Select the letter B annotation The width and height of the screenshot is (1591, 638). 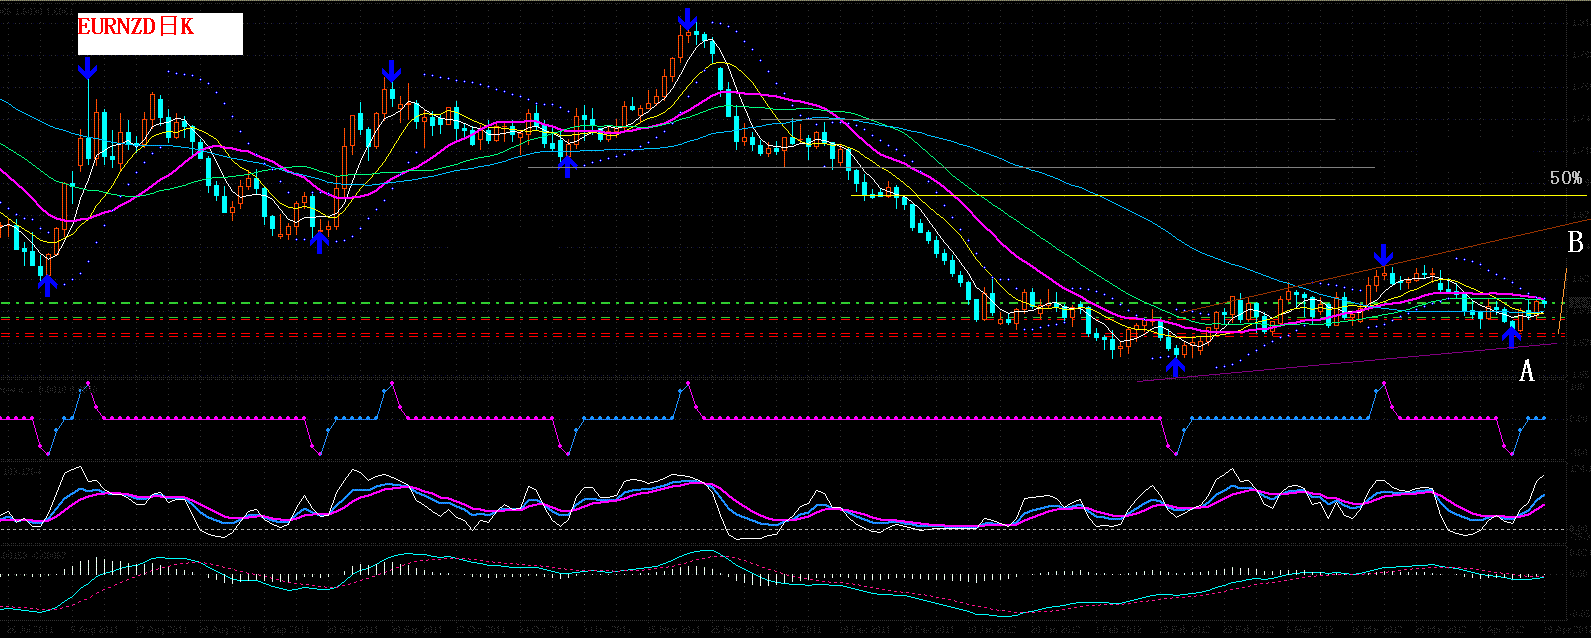click(x=1574, y=242)
